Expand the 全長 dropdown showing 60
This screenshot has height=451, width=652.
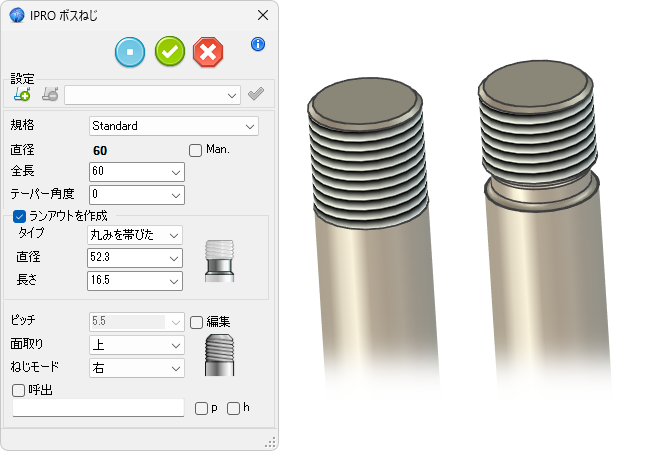point(136,172)
